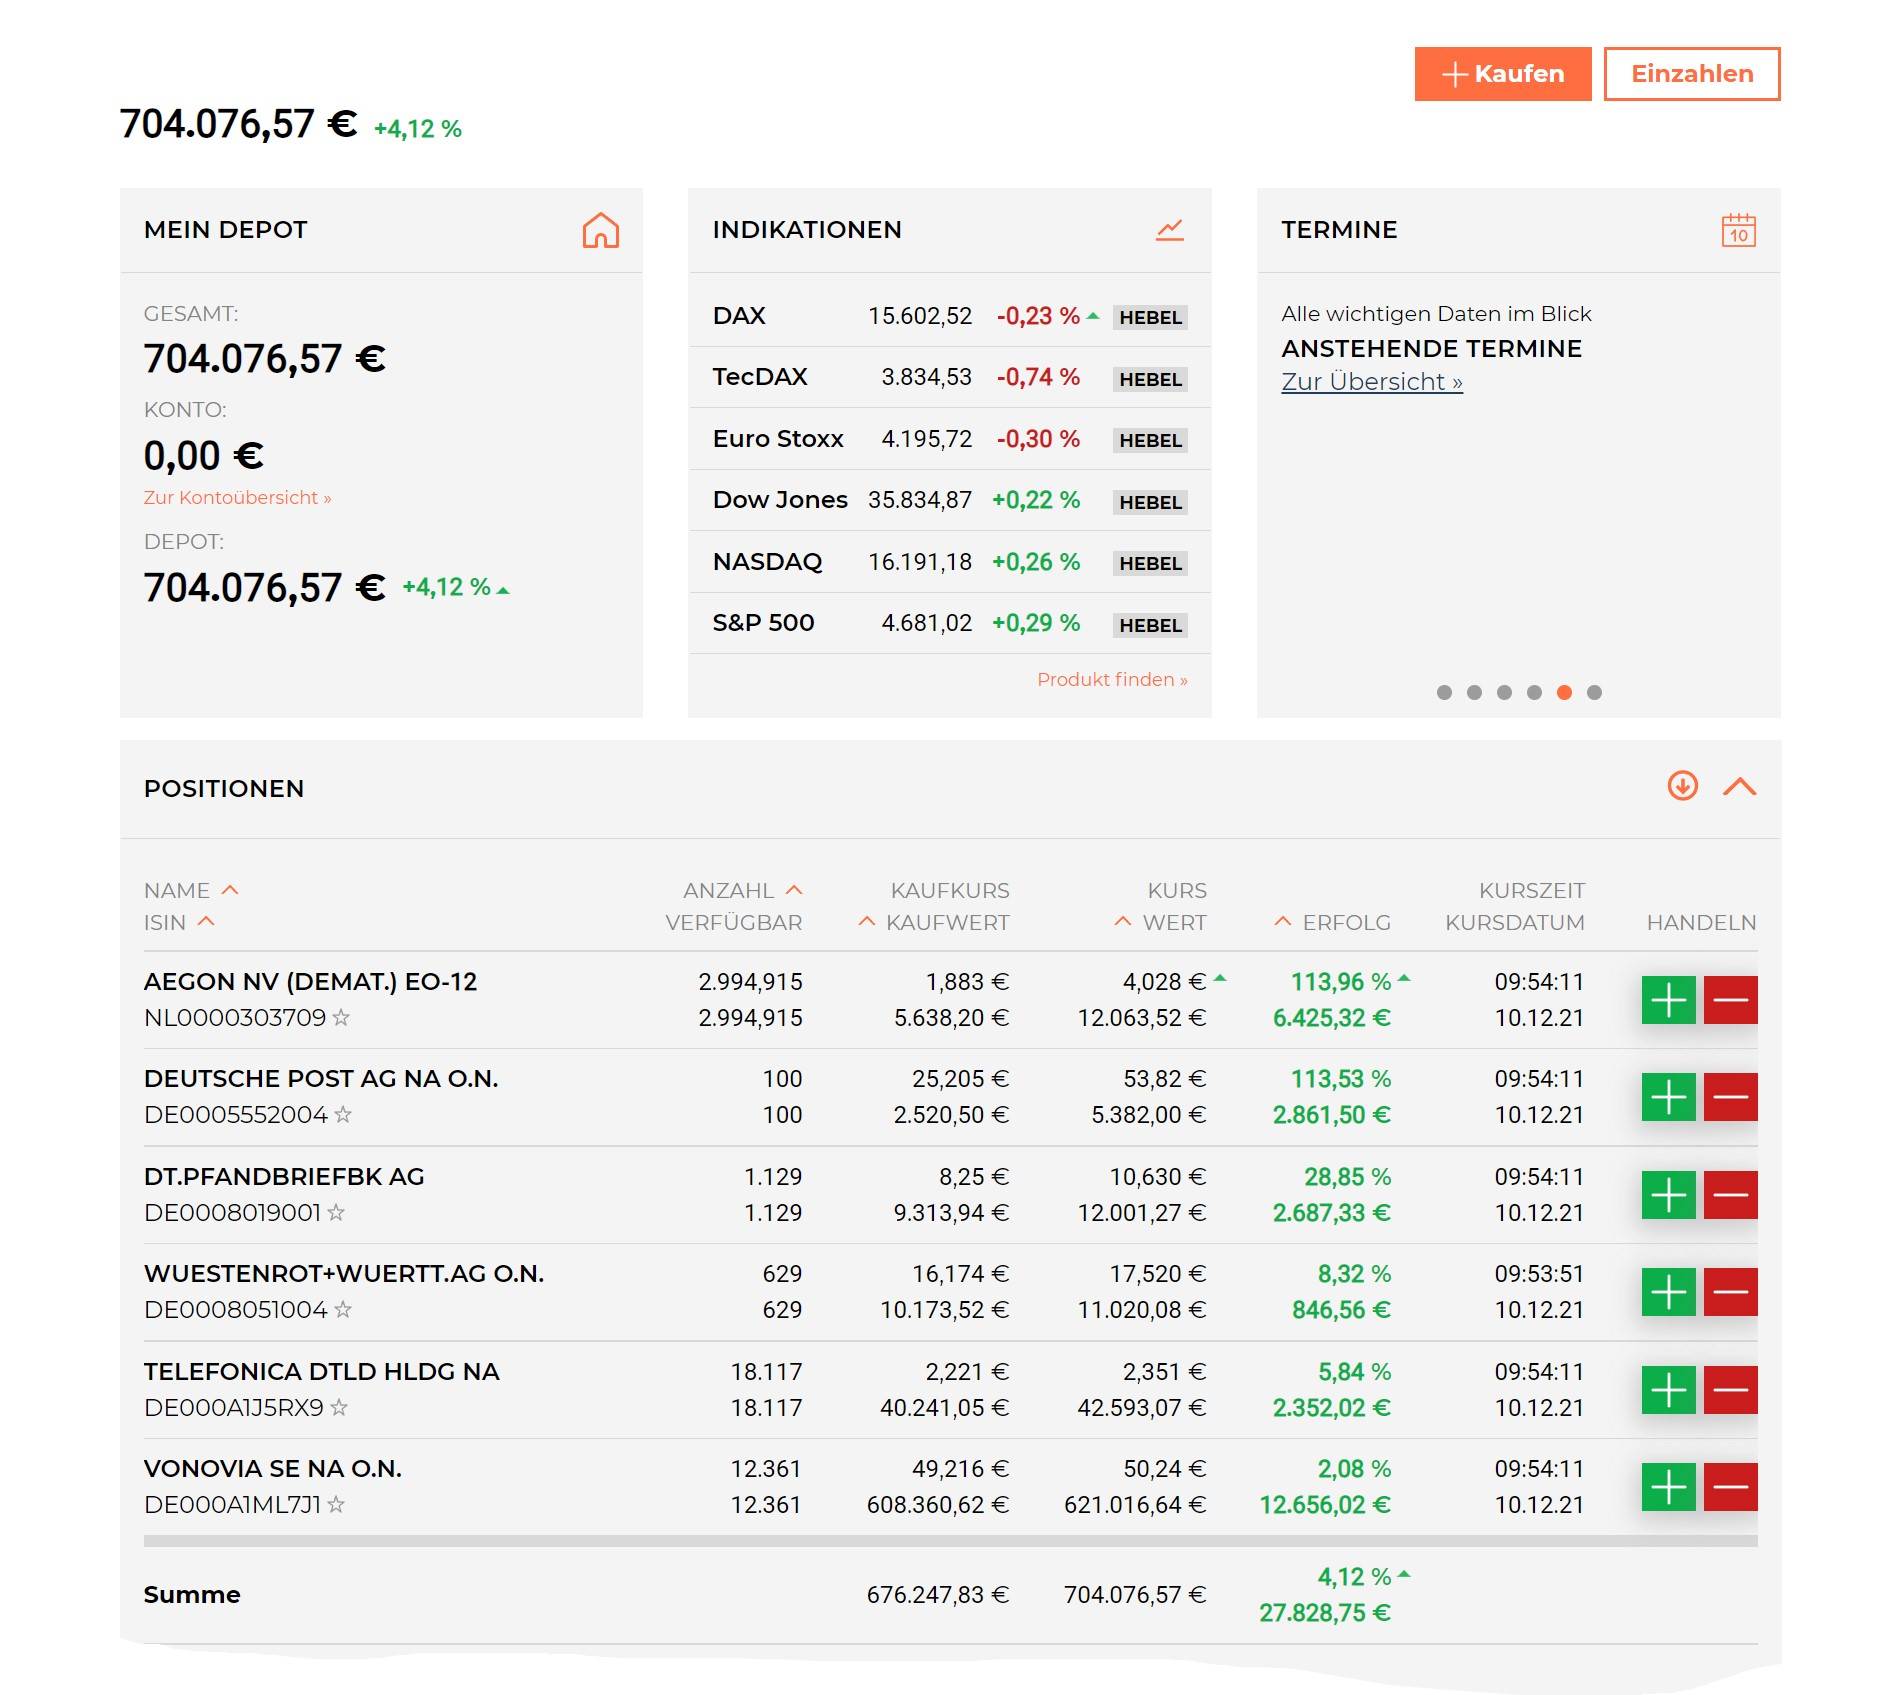Image resolution: width=1900 pixels, height=1695 pixels.
Task: Click the download icon in Positionen header
Action: pos(1683,786)
